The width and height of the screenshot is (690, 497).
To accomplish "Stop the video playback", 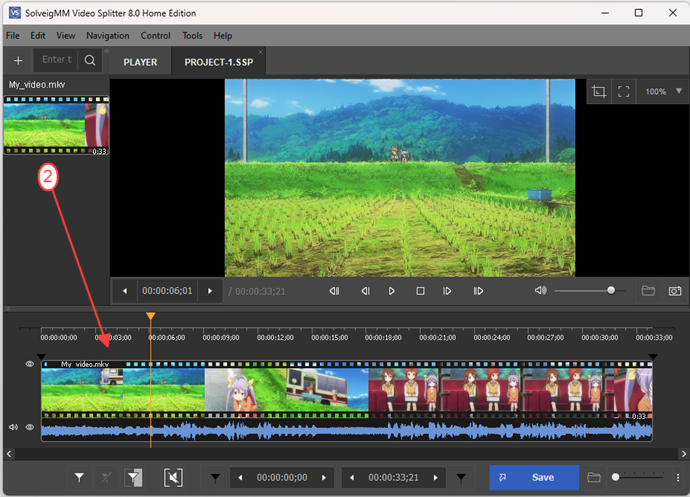I will (420, 291).
